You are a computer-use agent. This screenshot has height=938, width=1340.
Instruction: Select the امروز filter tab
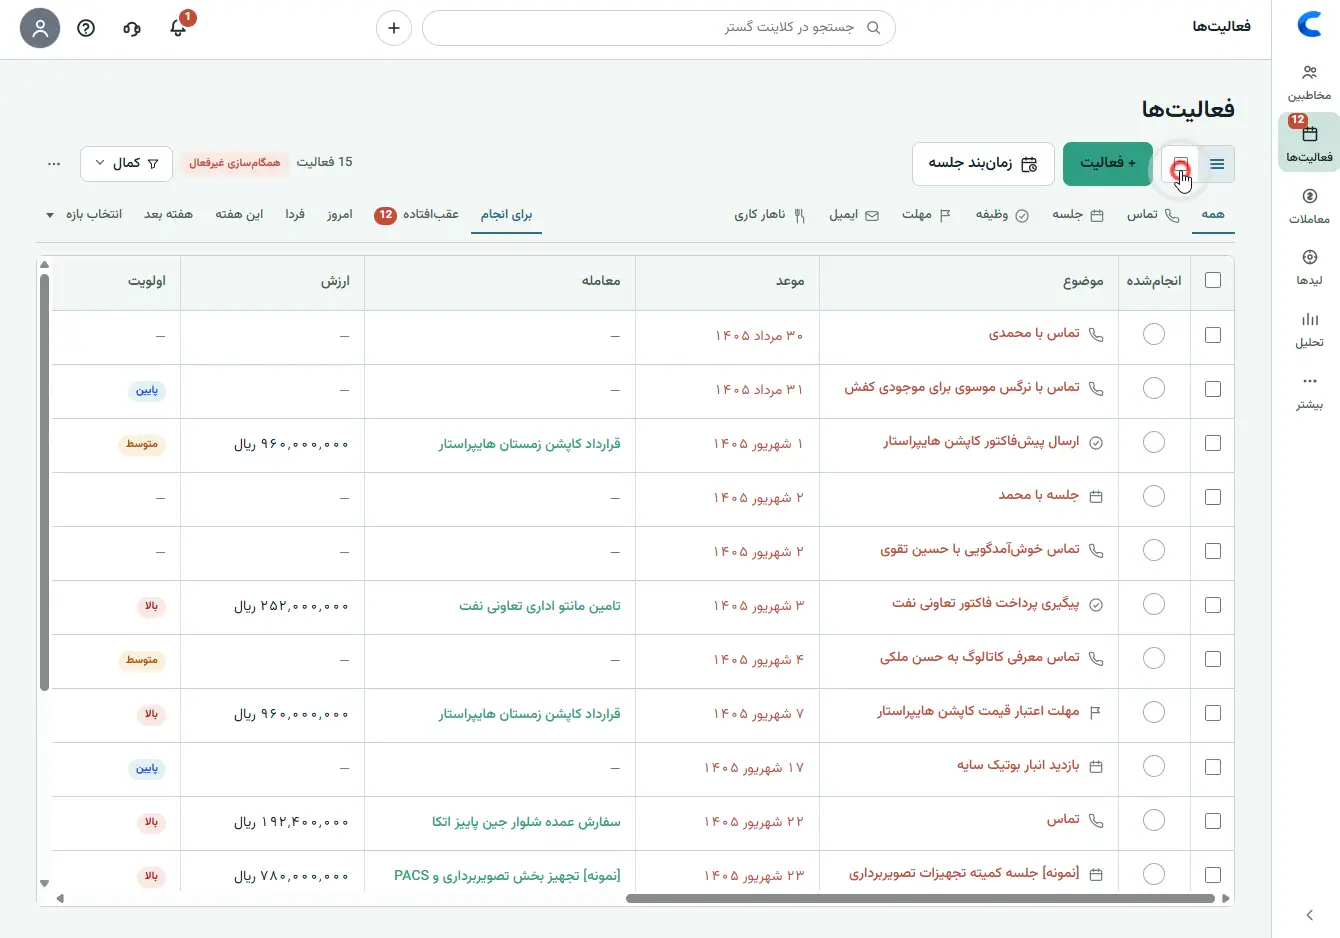tap(340, 215)
